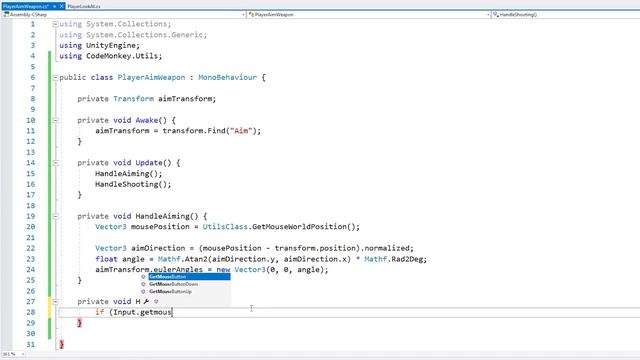640x360 pixels.
Task: Click the 'Awake' method name
Action: pos(147,120)
